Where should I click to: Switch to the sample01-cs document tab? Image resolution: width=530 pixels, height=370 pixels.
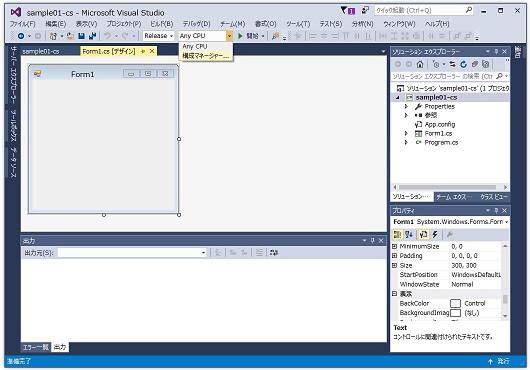(41, 51)
